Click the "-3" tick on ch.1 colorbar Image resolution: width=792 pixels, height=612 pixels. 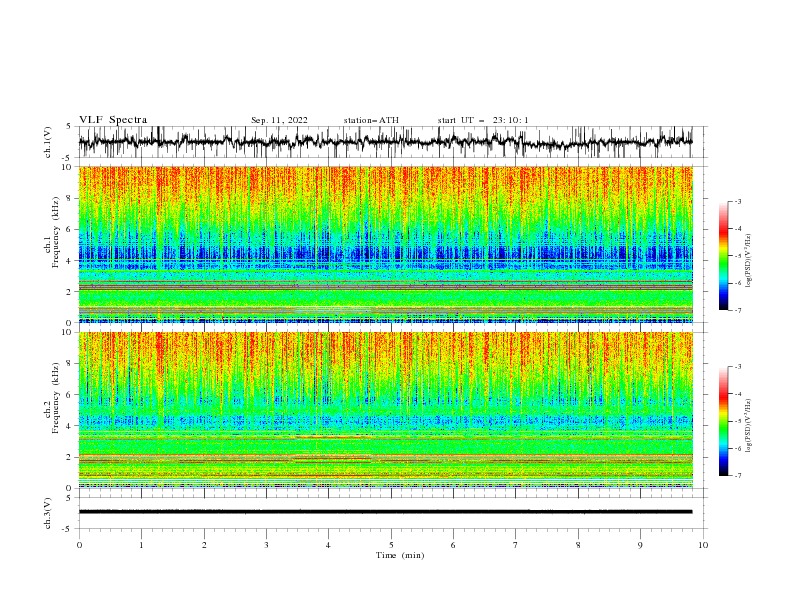[737, 202]
